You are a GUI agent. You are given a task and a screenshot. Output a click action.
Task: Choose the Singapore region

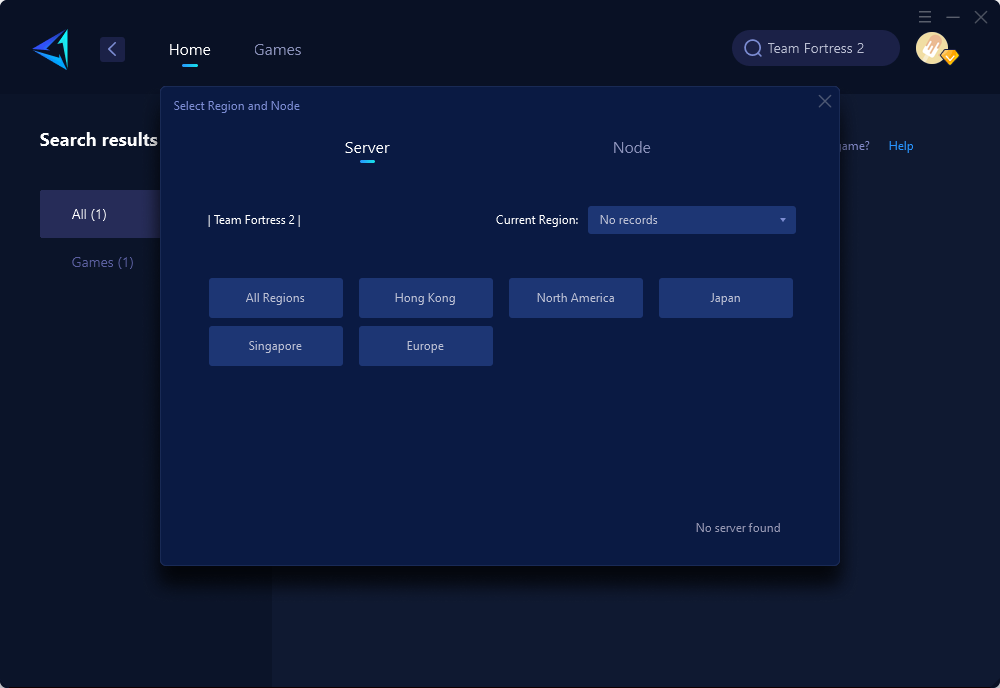[275, 346]
